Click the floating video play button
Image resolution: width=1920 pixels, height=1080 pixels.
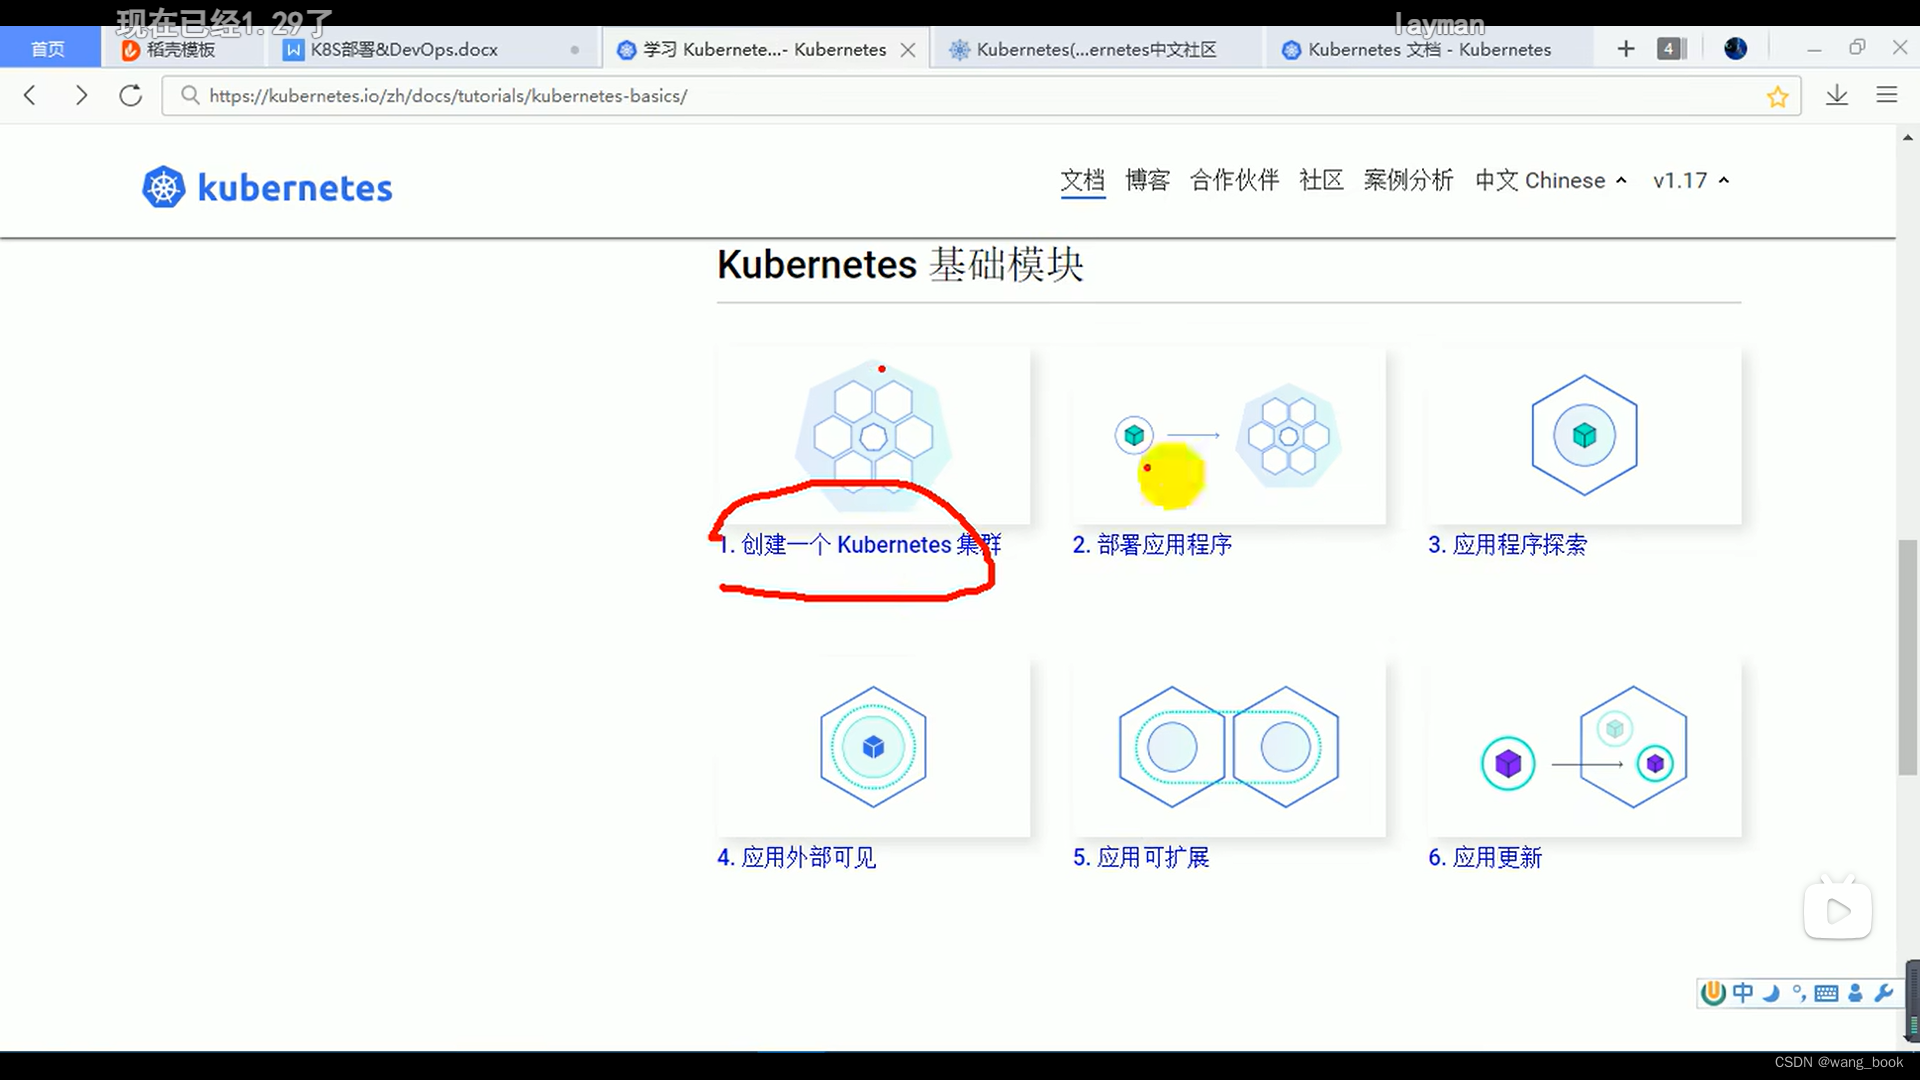[1838, 910]
